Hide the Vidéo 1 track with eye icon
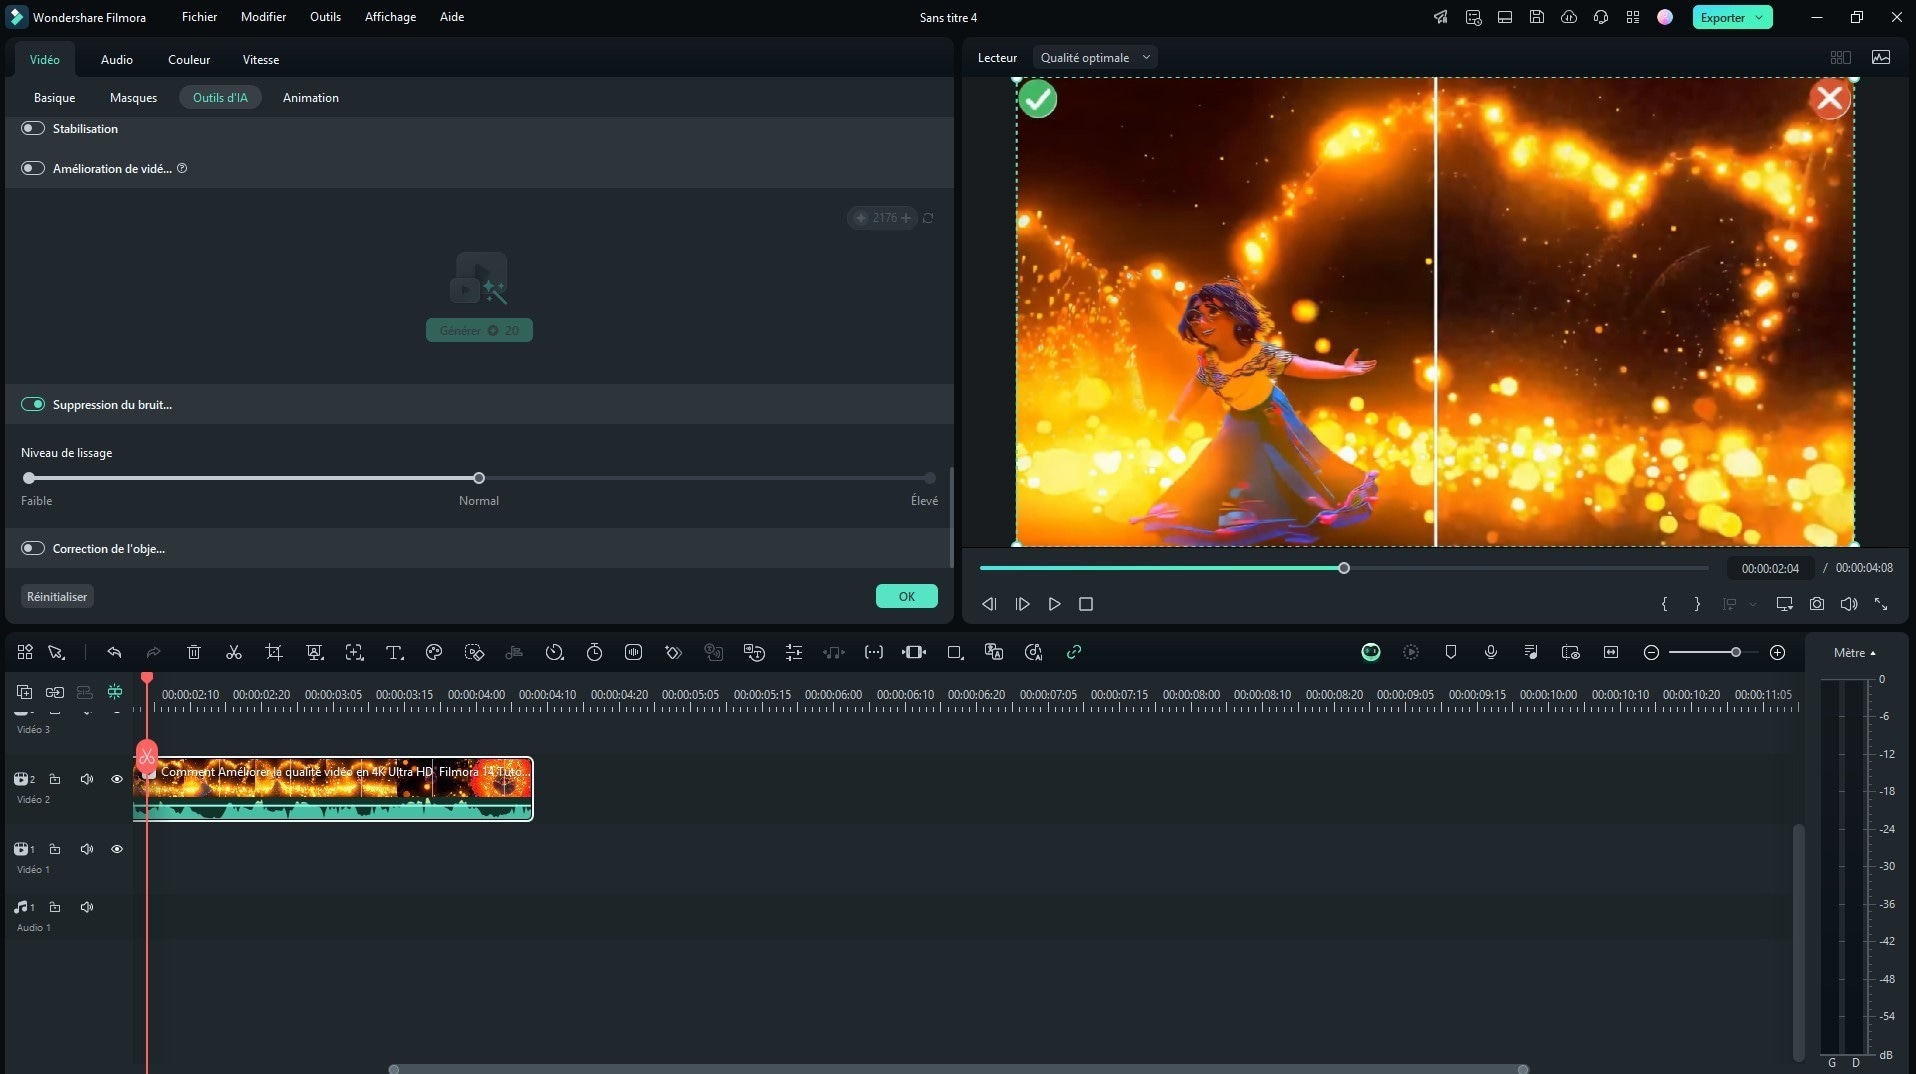The height and width of the screenshot is (1074, 1916). (x=117, y=849)
